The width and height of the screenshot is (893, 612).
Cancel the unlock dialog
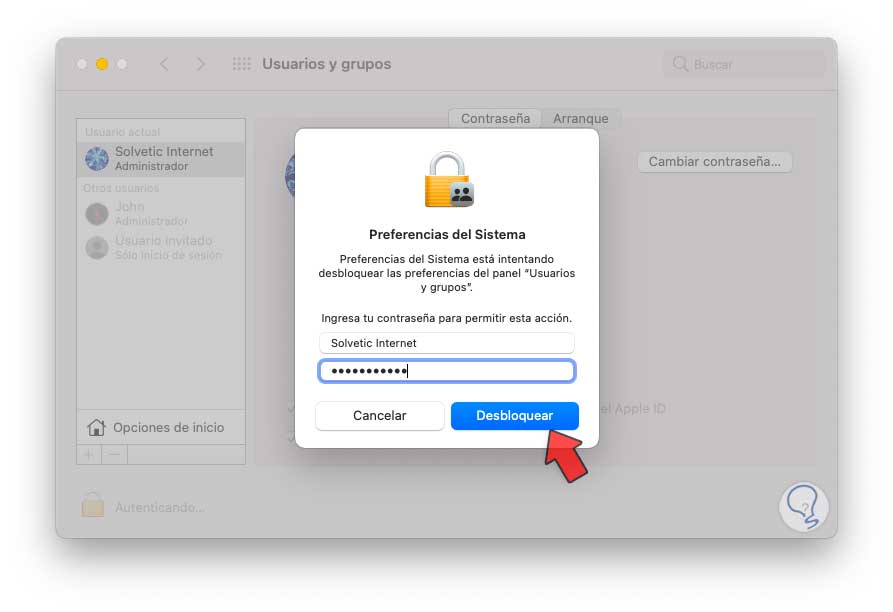pos(379,416)
